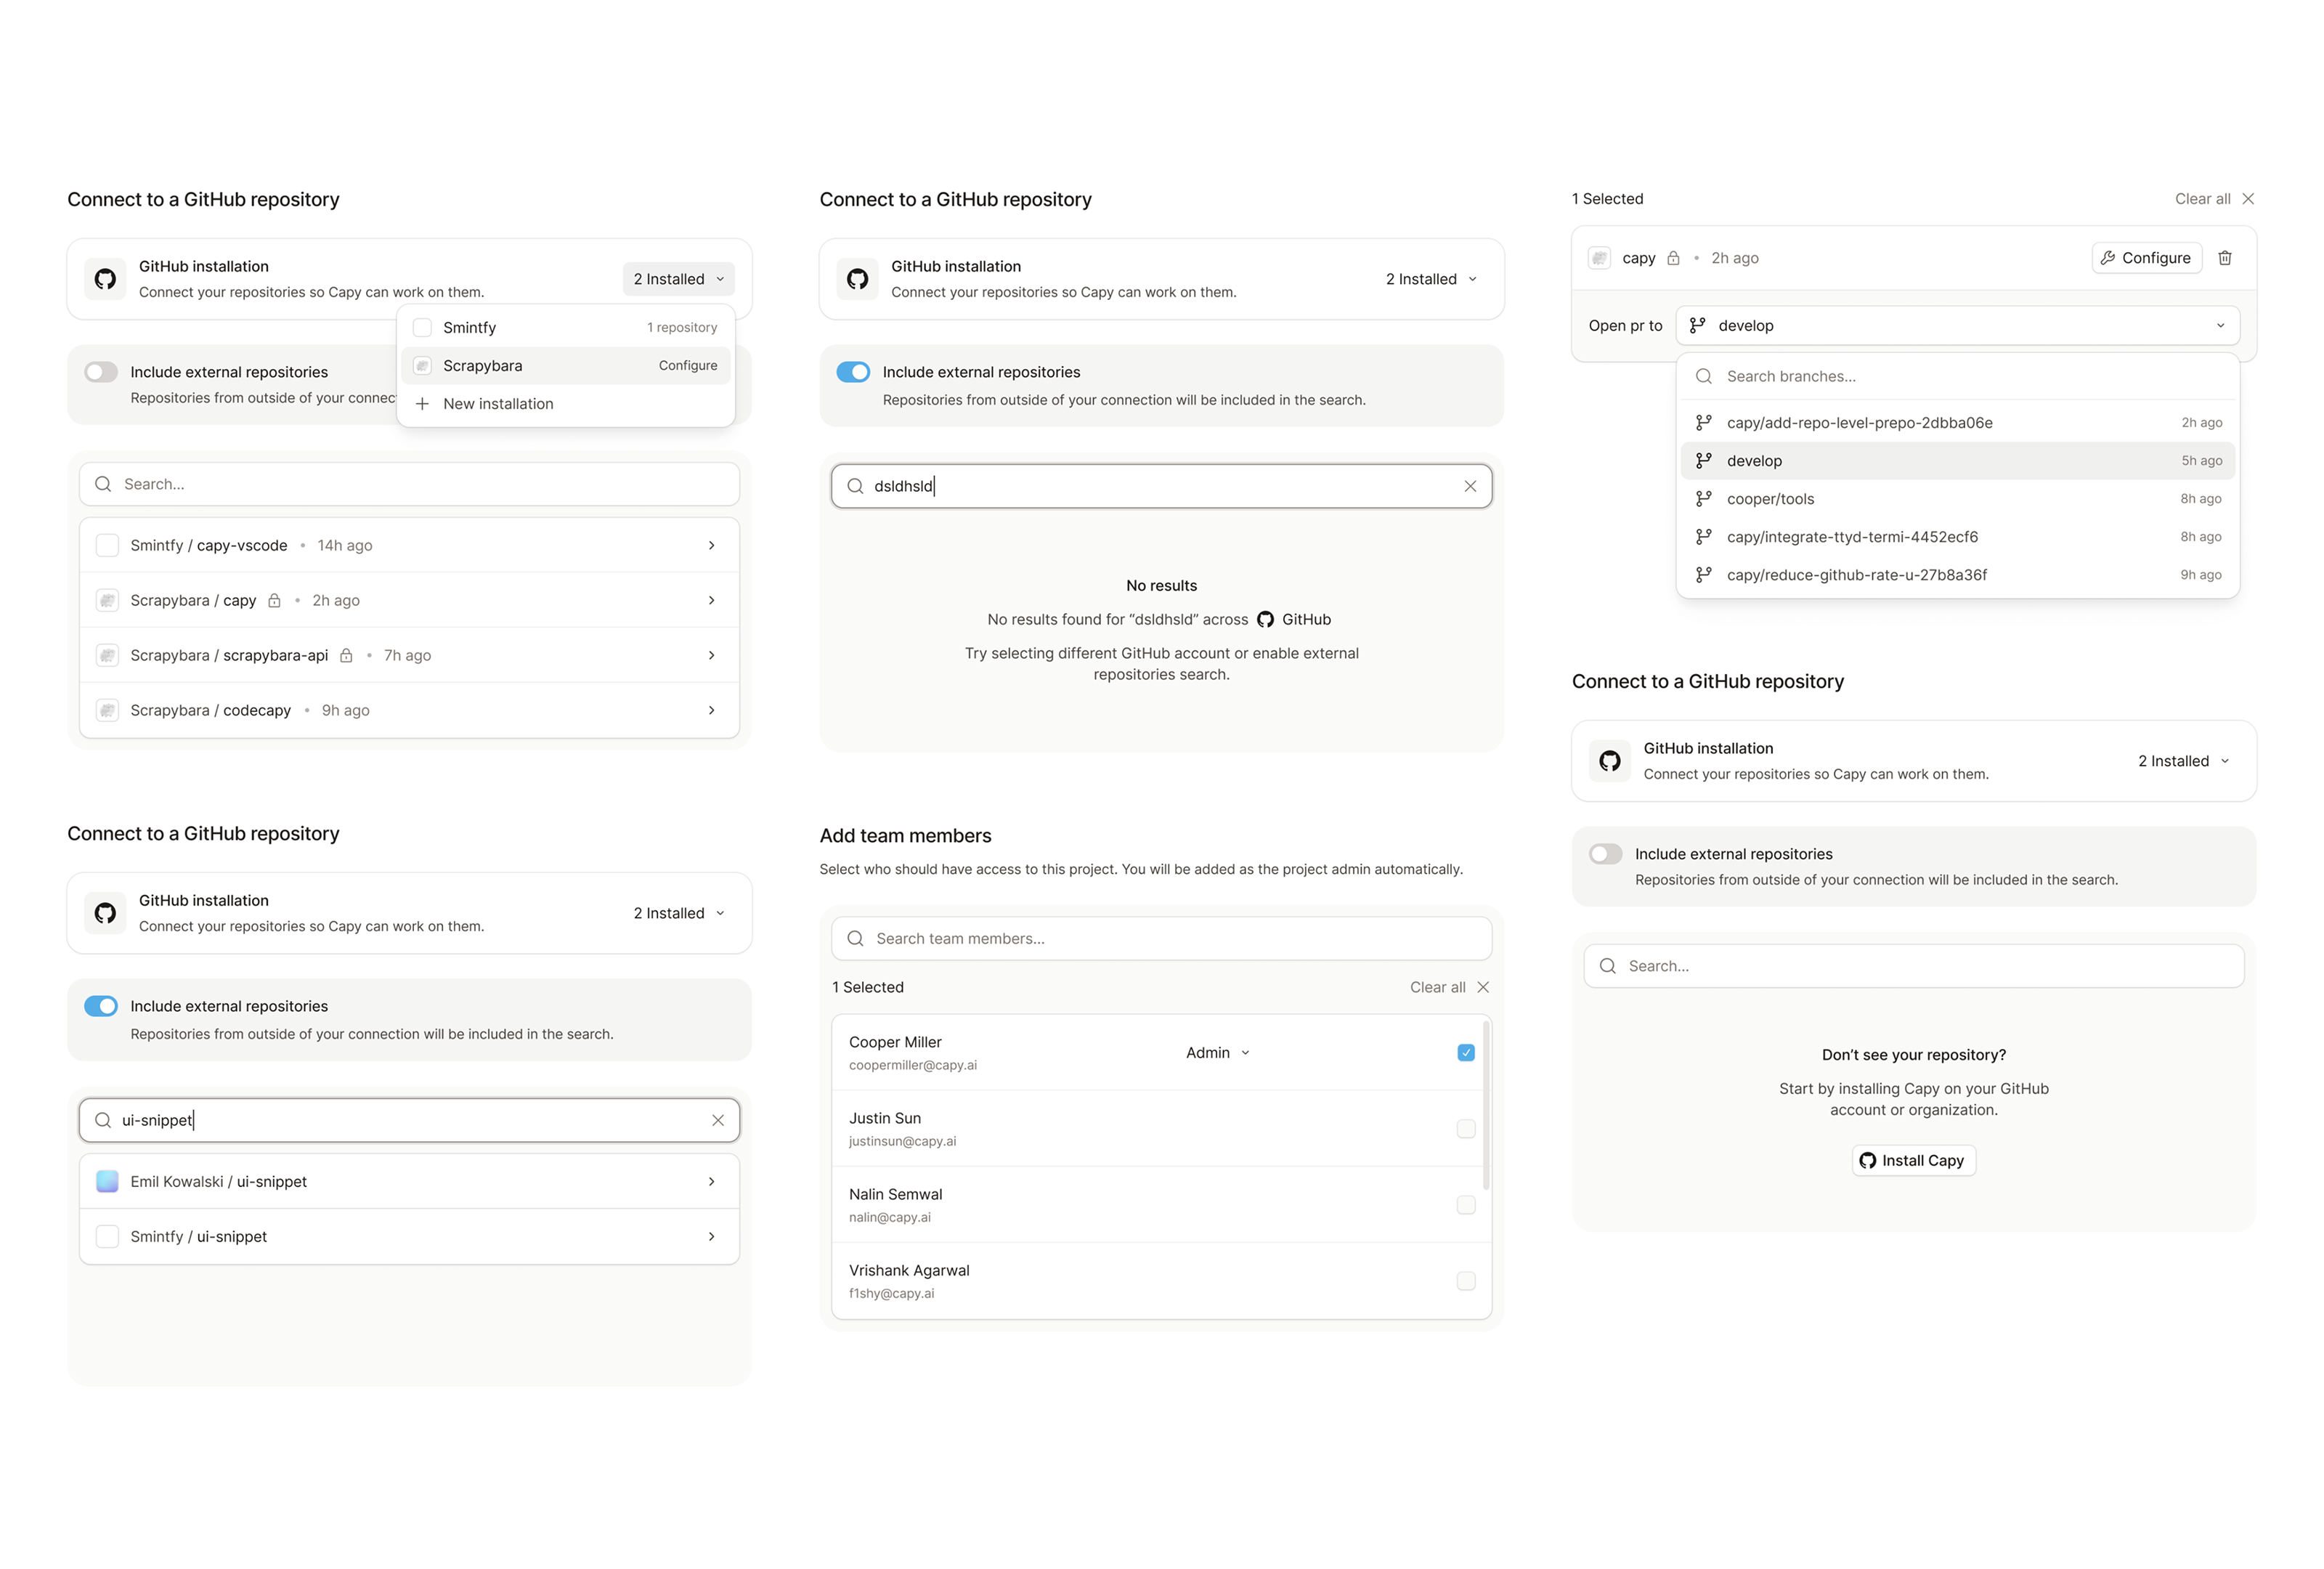Click the X icon beside team Clear all
This screenshot has height=1569, width=2324.
point(1483,987)
